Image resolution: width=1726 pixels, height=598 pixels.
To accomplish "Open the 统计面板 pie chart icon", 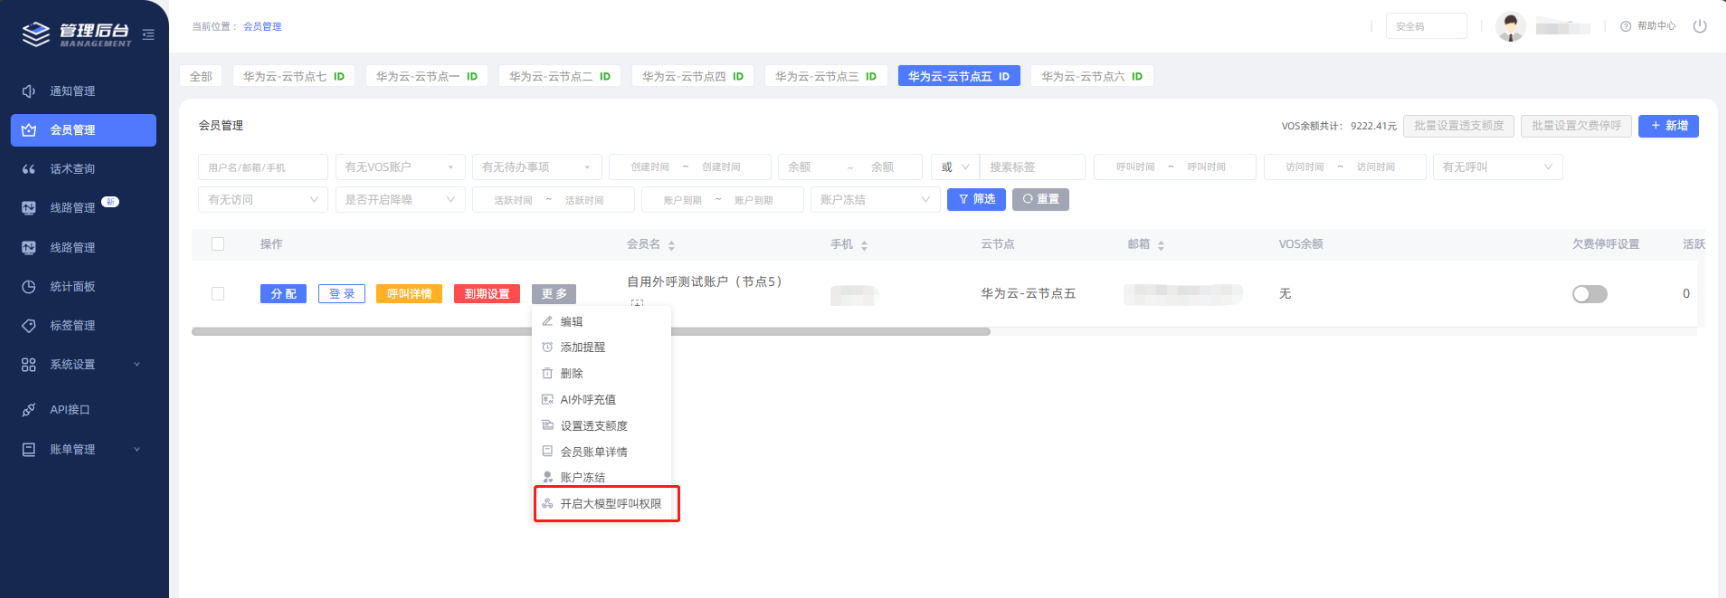I will coord(29,287).
